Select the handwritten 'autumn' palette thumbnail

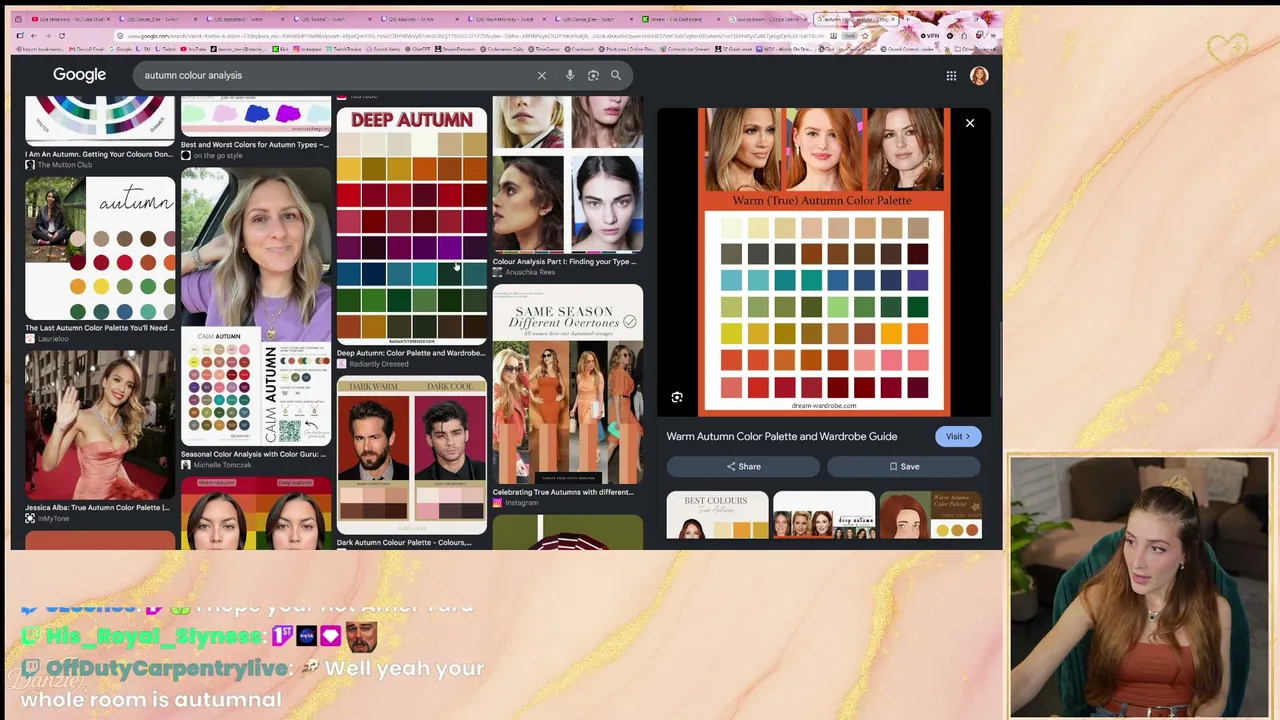pyautogui.click(x=100, y=248)
